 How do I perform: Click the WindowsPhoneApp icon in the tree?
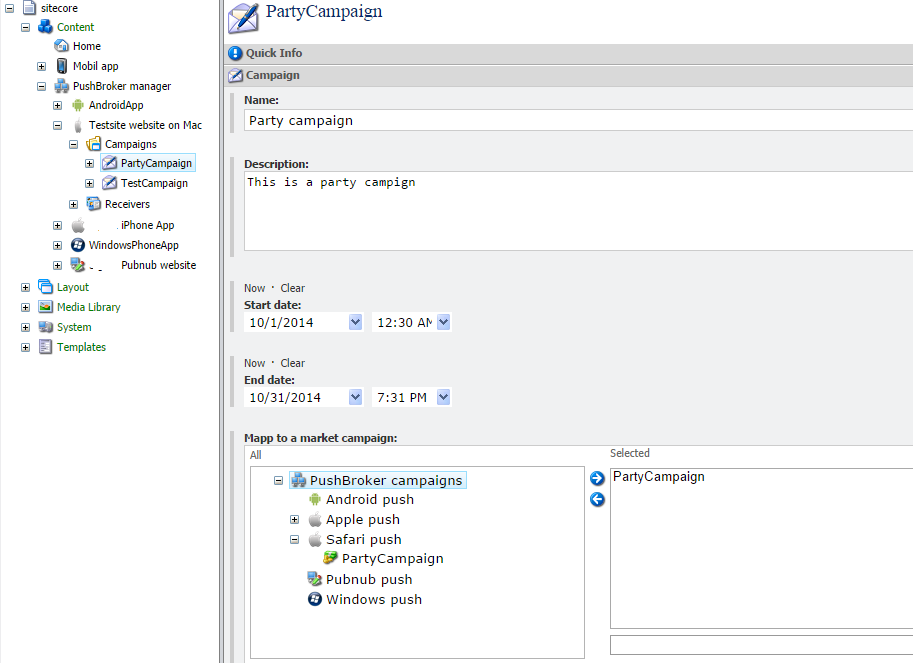click(x=77, y=245)
